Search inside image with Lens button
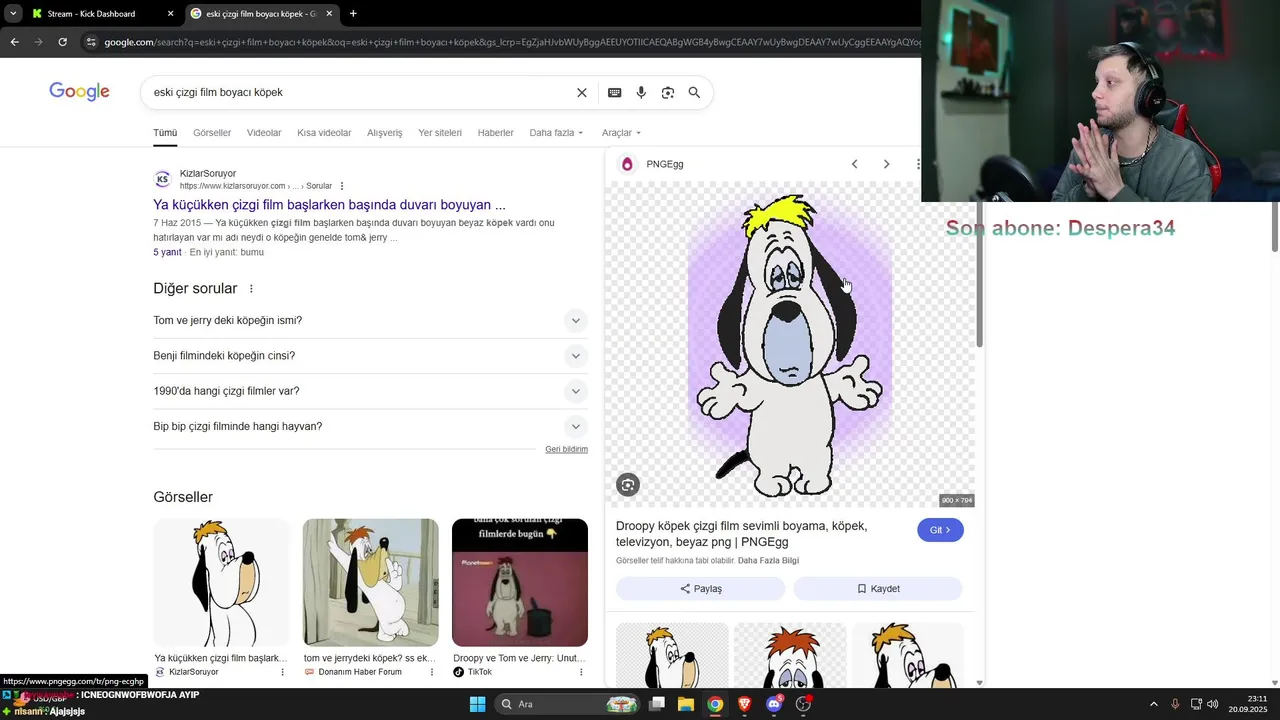The image size is (1280, 720). point(628,485)
